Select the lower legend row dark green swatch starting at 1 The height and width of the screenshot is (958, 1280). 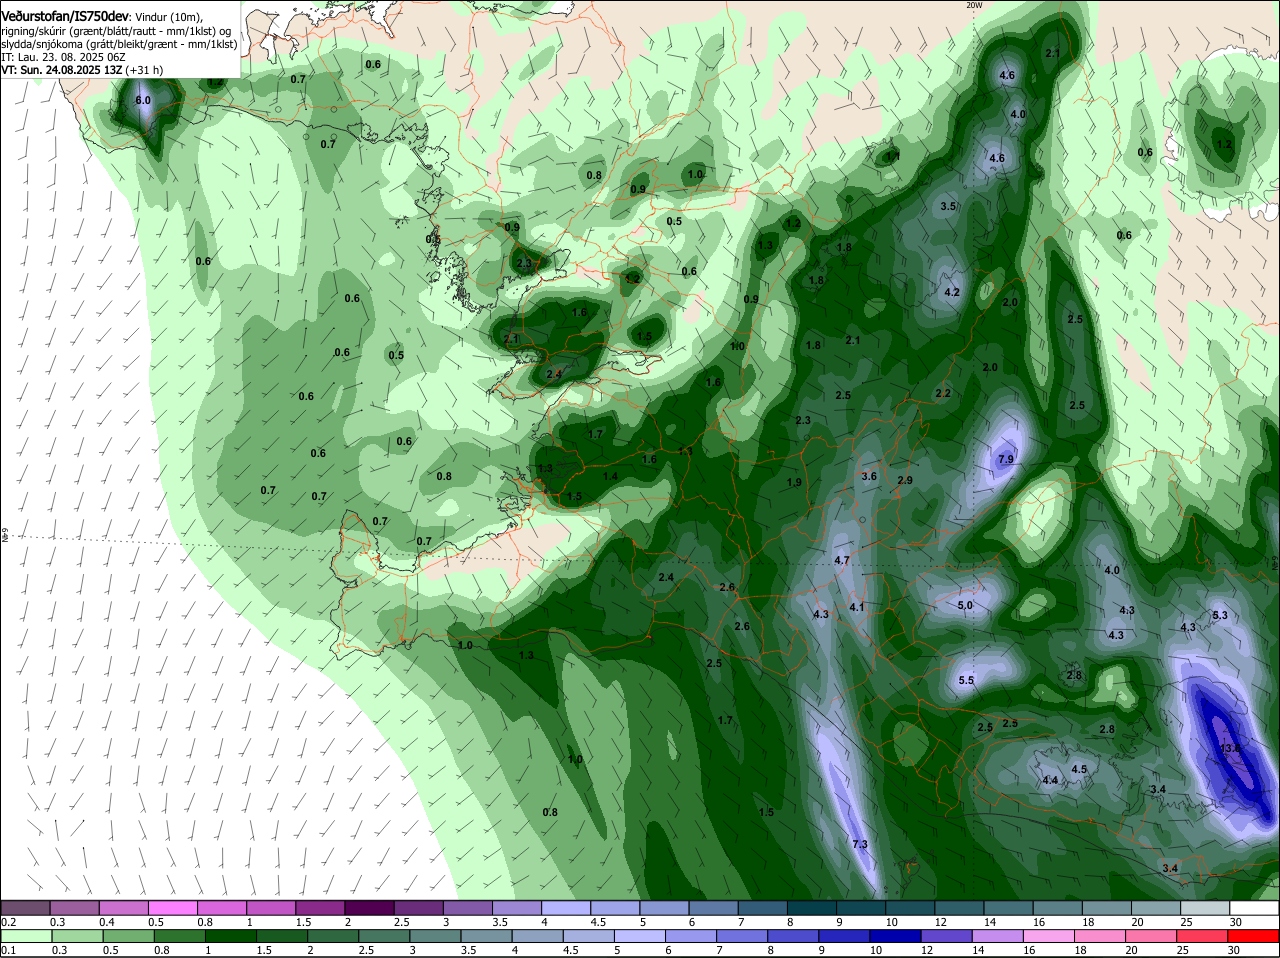229,936
